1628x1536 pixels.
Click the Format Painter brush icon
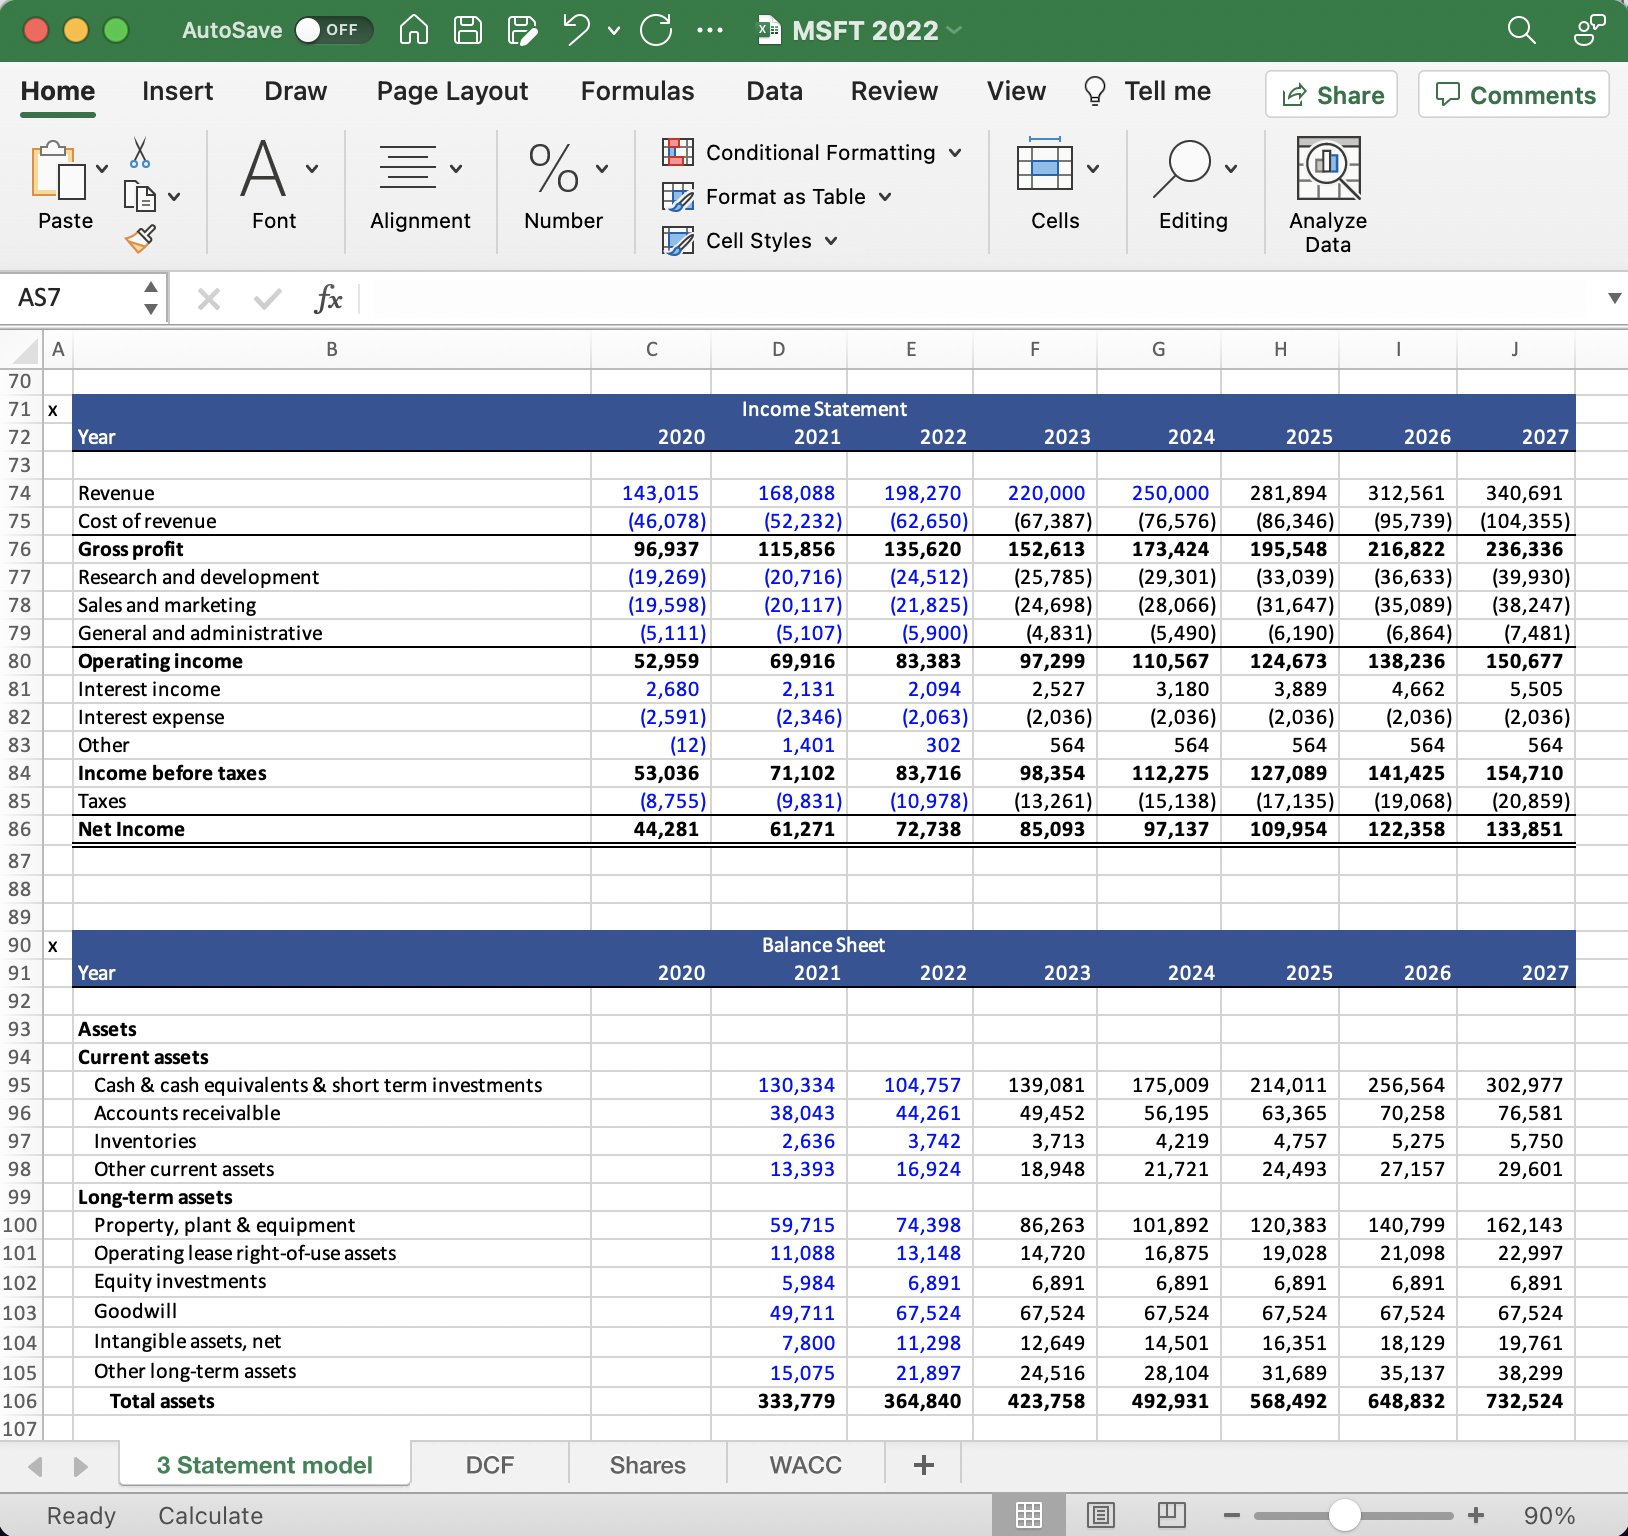tap(140, 238)
